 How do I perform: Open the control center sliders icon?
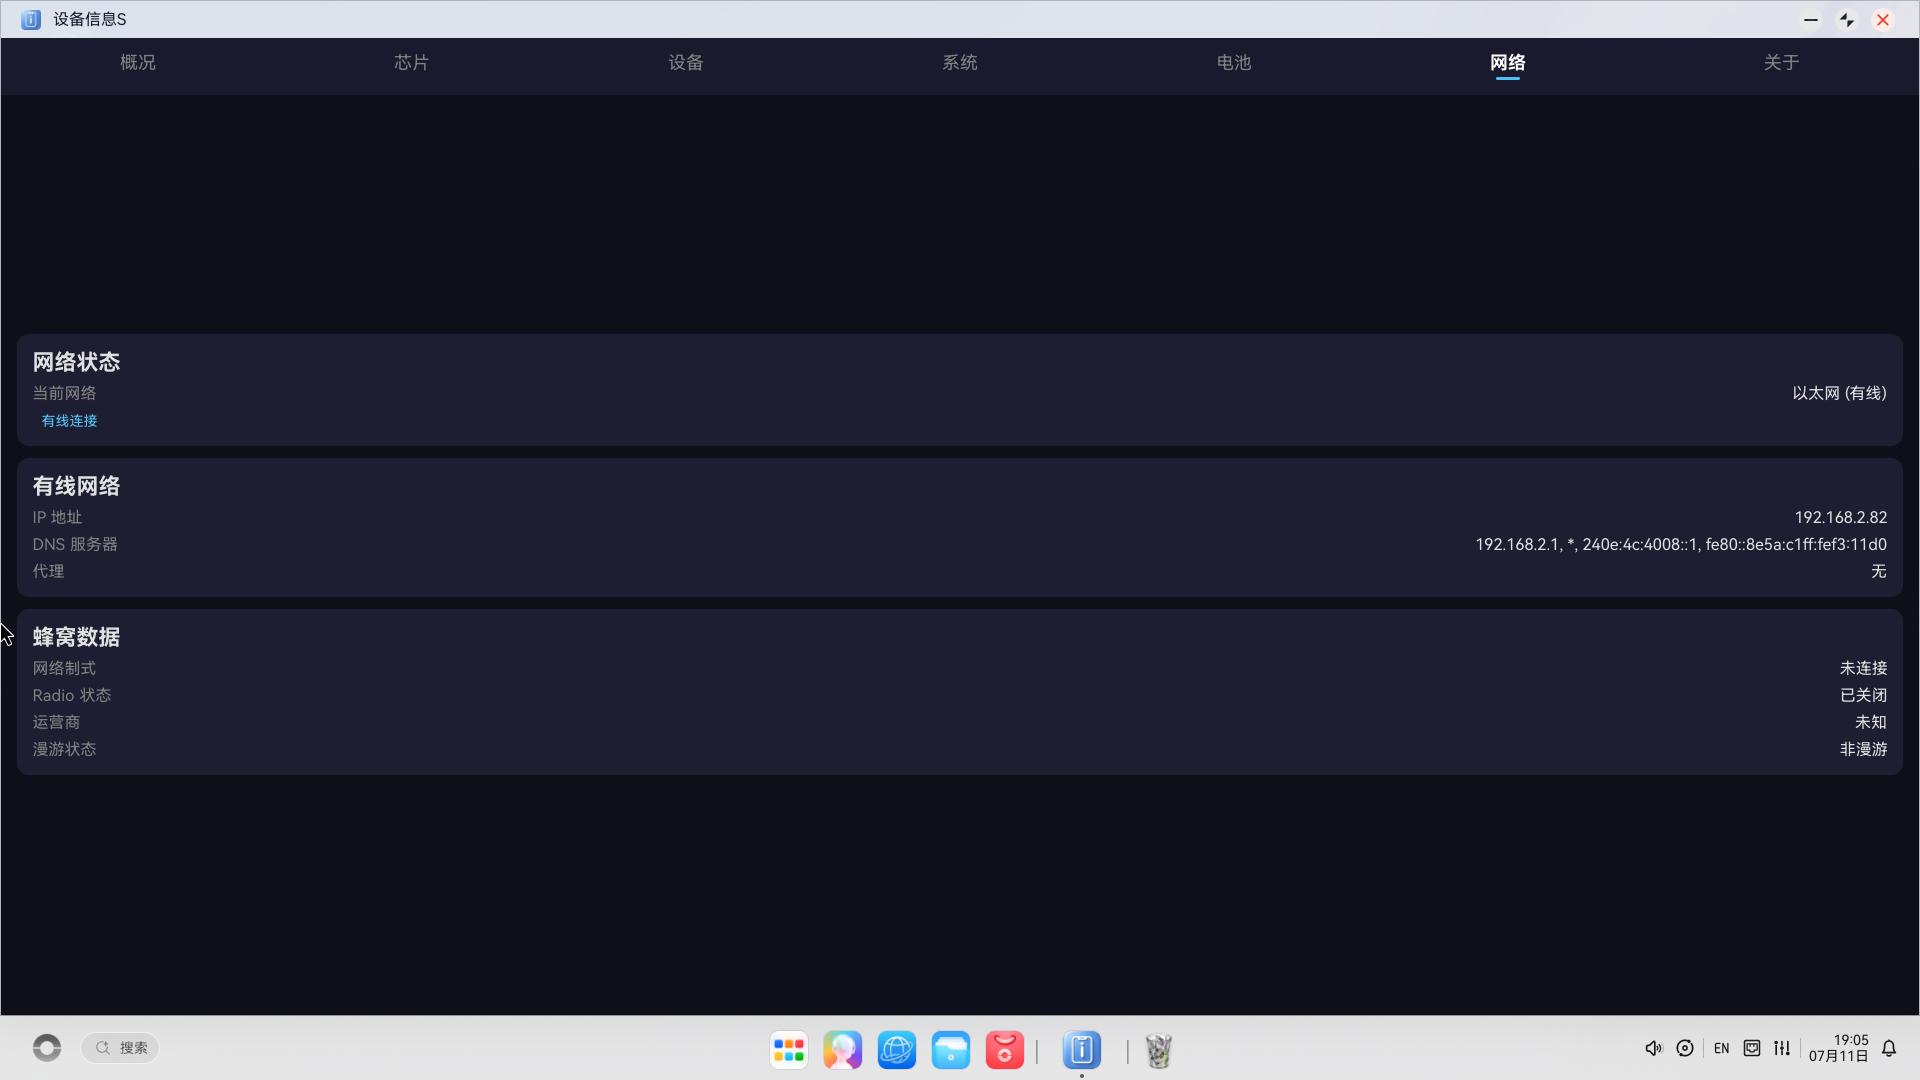pyautogui.click(x=1782, y=1048)
